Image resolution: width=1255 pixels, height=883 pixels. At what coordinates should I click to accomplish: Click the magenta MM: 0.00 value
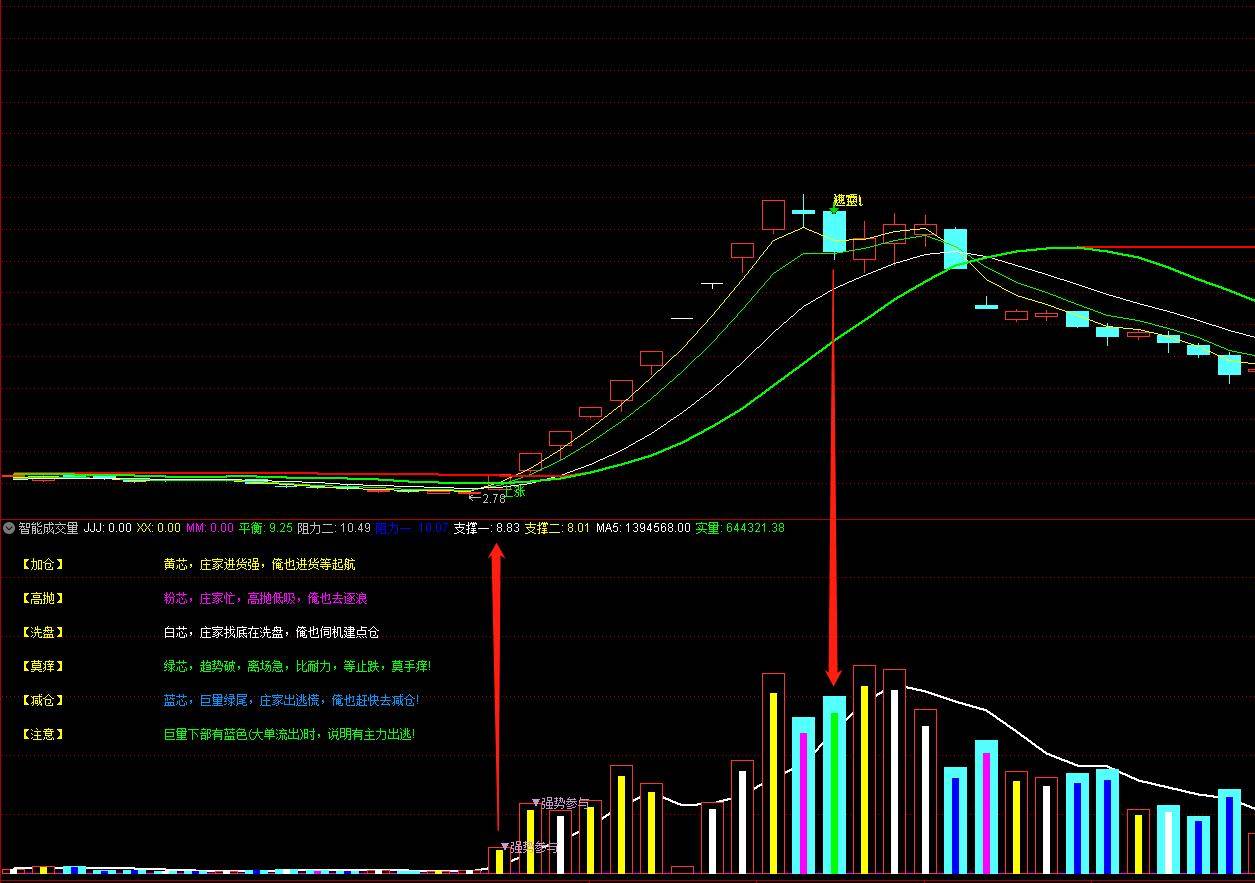(210, 528)
